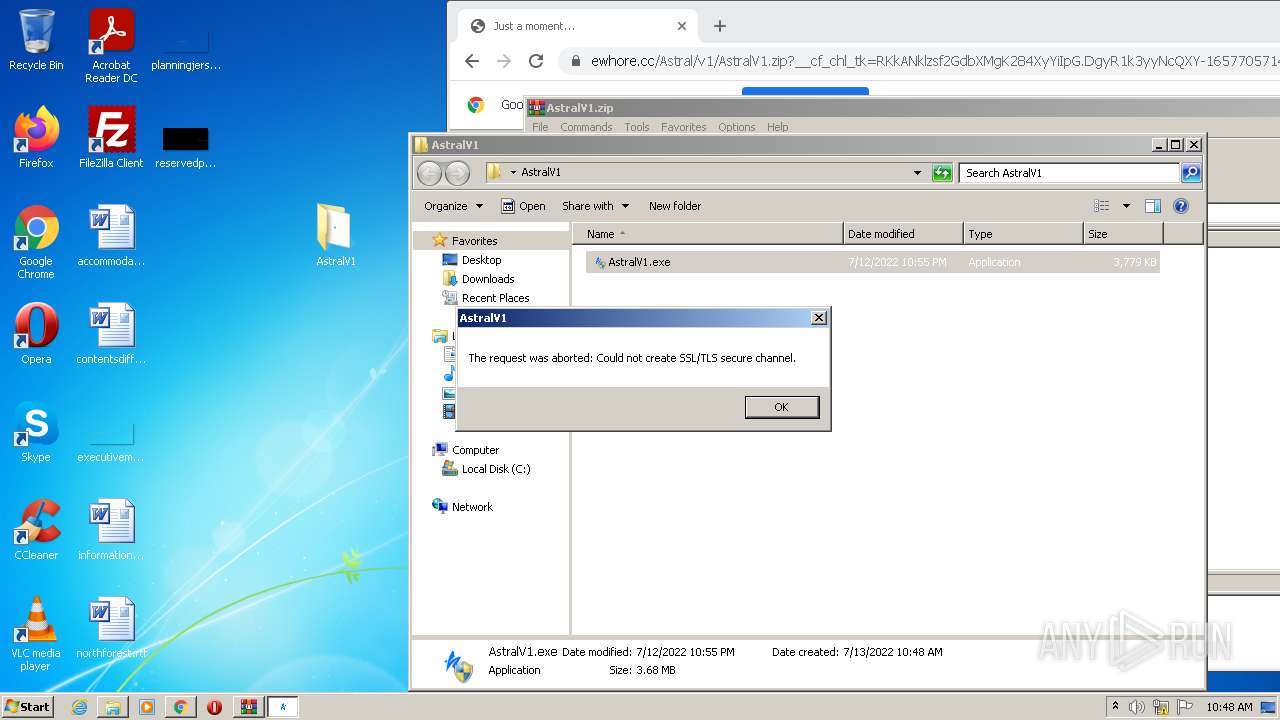This screenshot has width=1280, height=720.
Task: Open the change view options dropdown arrow
Action: [1126, 206]
